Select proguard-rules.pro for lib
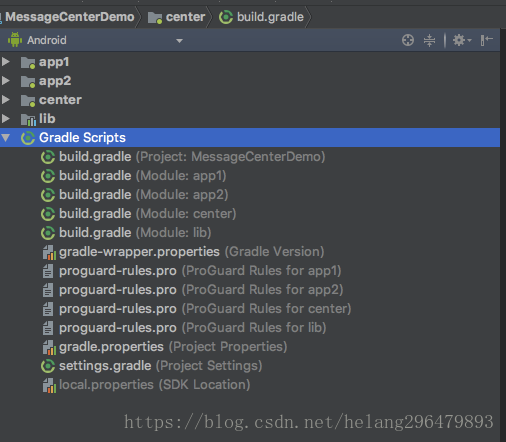Image resolution: width=506 pixels, height=442 pixels. [184, 328]
